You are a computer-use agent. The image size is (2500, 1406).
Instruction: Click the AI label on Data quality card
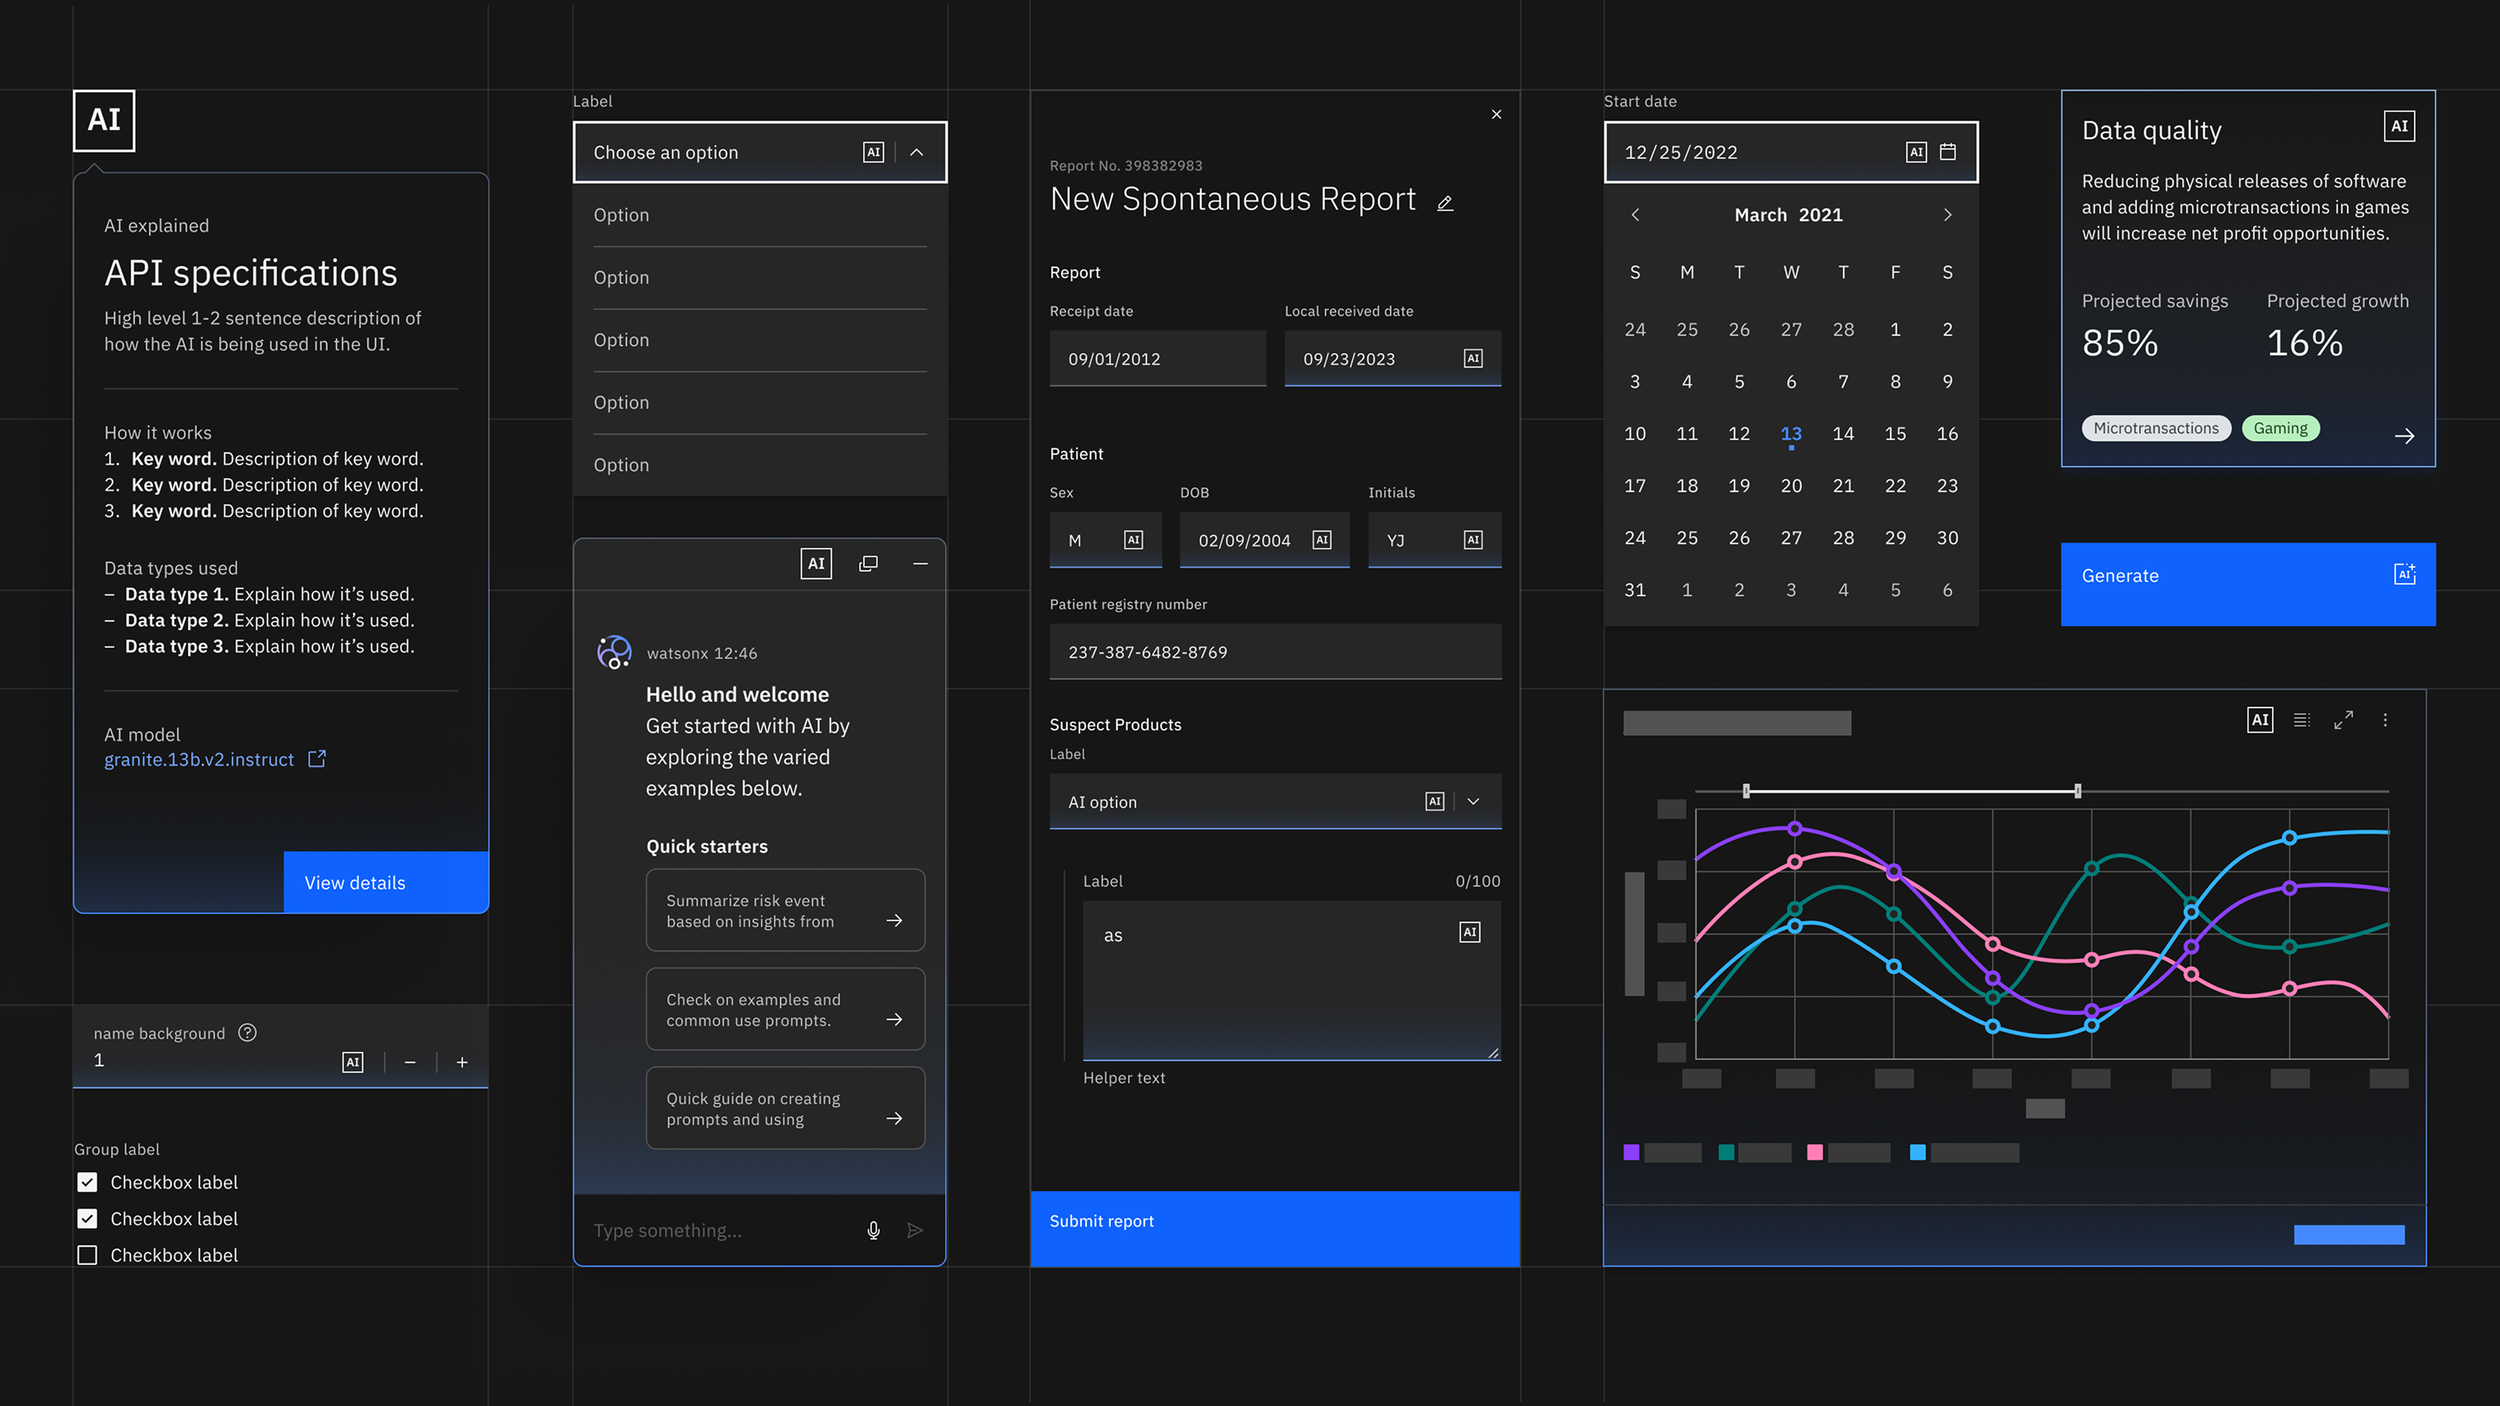[2399, 127]
